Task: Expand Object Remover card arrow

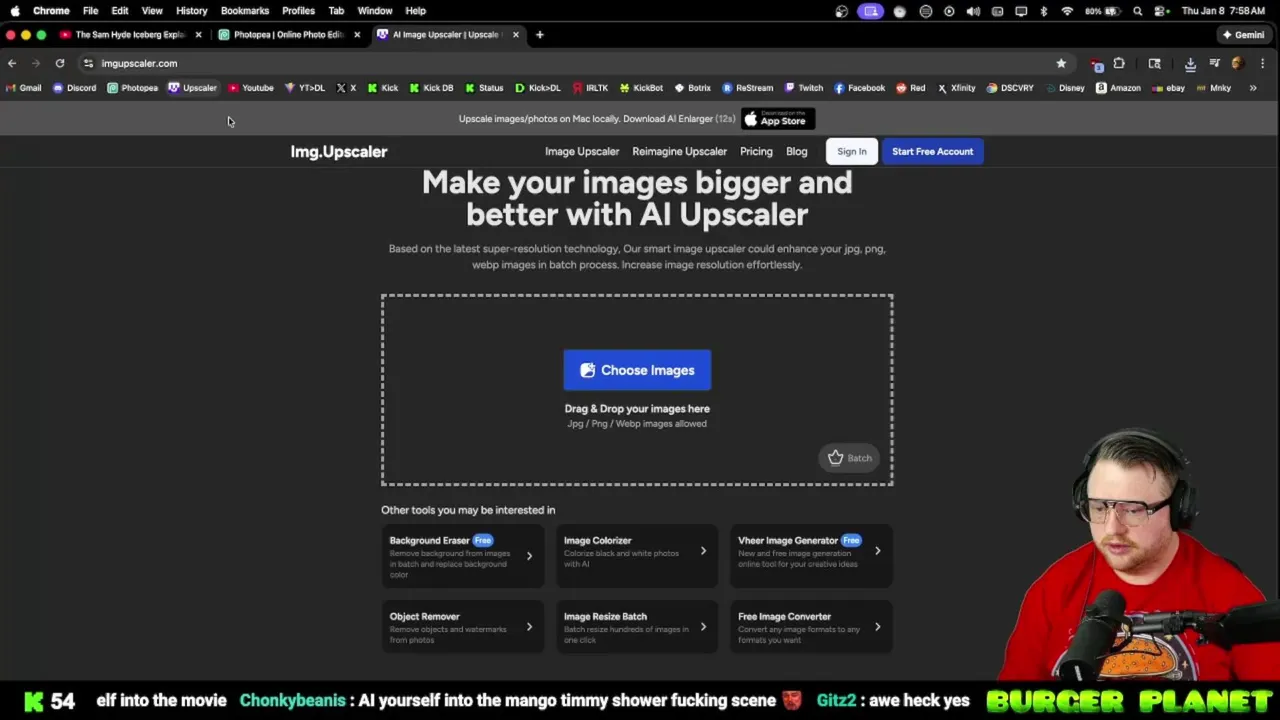Action: [x=529, y=627]
